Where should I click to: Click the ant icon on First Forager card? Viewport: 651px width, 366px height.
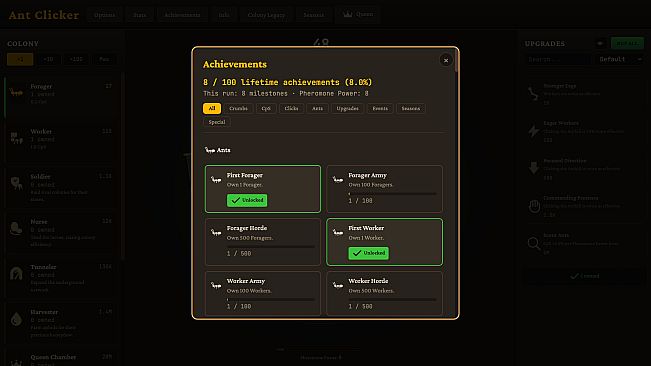[x=216, y=180]
